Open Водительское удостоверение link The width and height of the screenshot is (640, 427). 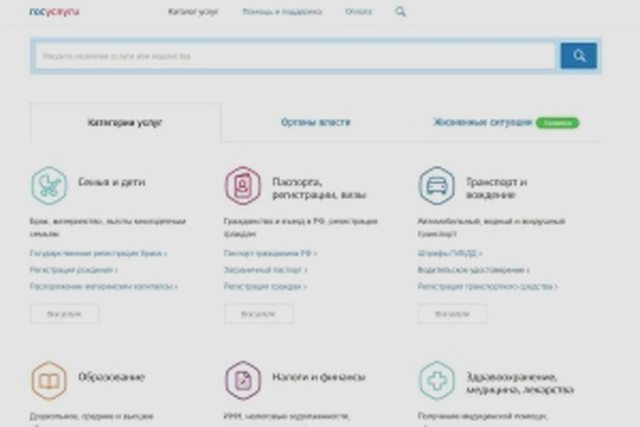tap(473, 270)
